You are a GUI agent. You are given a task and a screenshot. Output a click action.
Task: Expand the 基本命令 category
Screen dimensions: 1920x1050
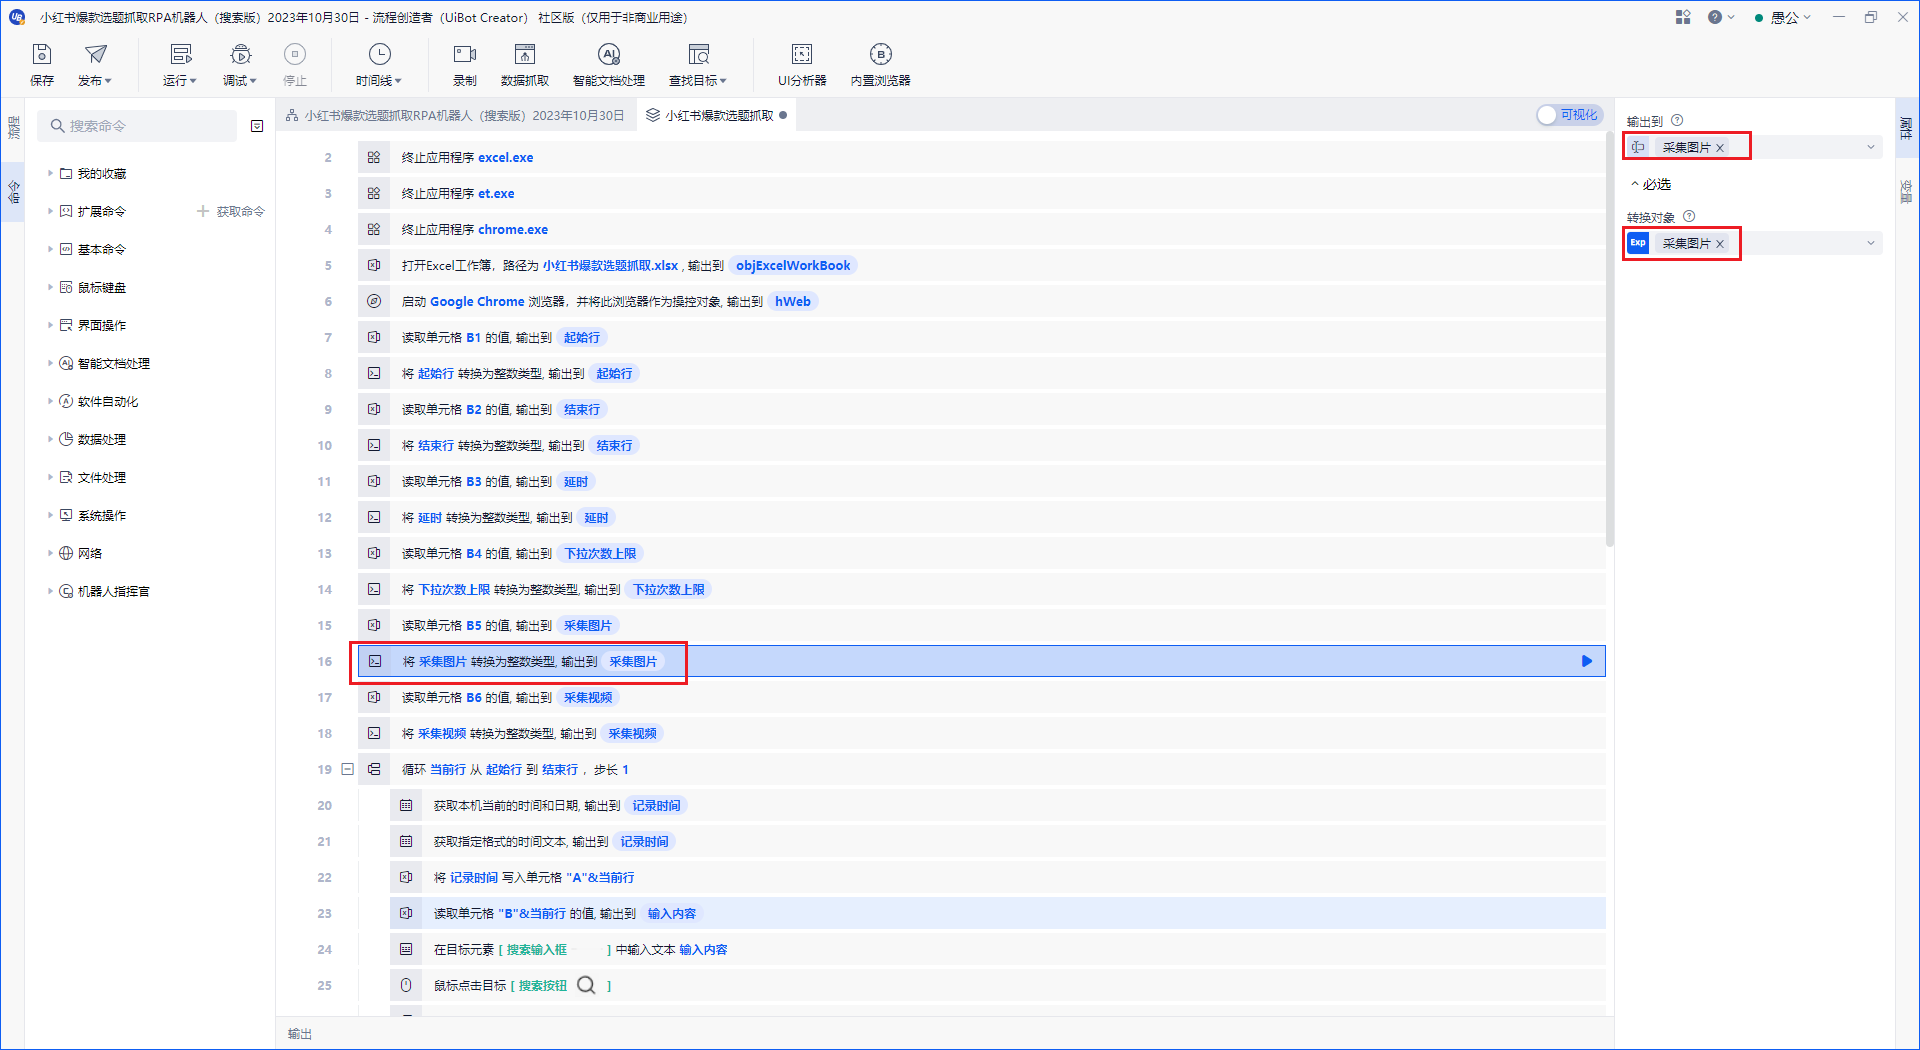pos(50,249)
